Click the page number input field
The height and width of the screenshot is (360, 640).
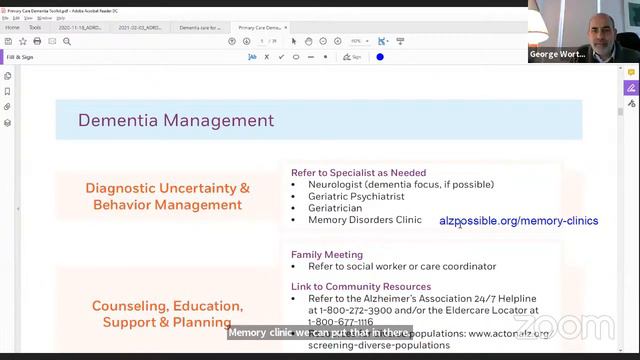(x=262, y=41)
